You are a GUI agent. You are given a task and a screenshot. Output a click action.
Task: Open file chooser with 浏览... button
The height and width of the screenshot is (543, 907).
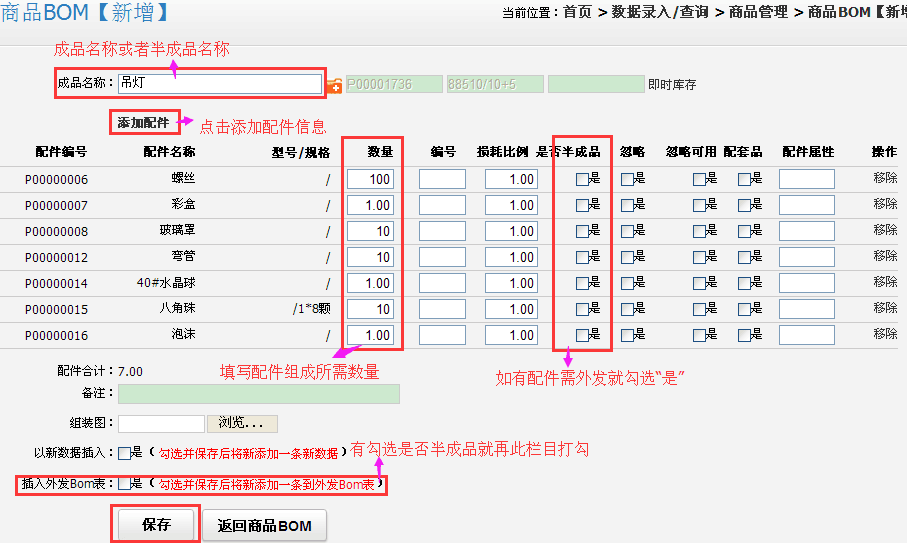click(241, 423)
